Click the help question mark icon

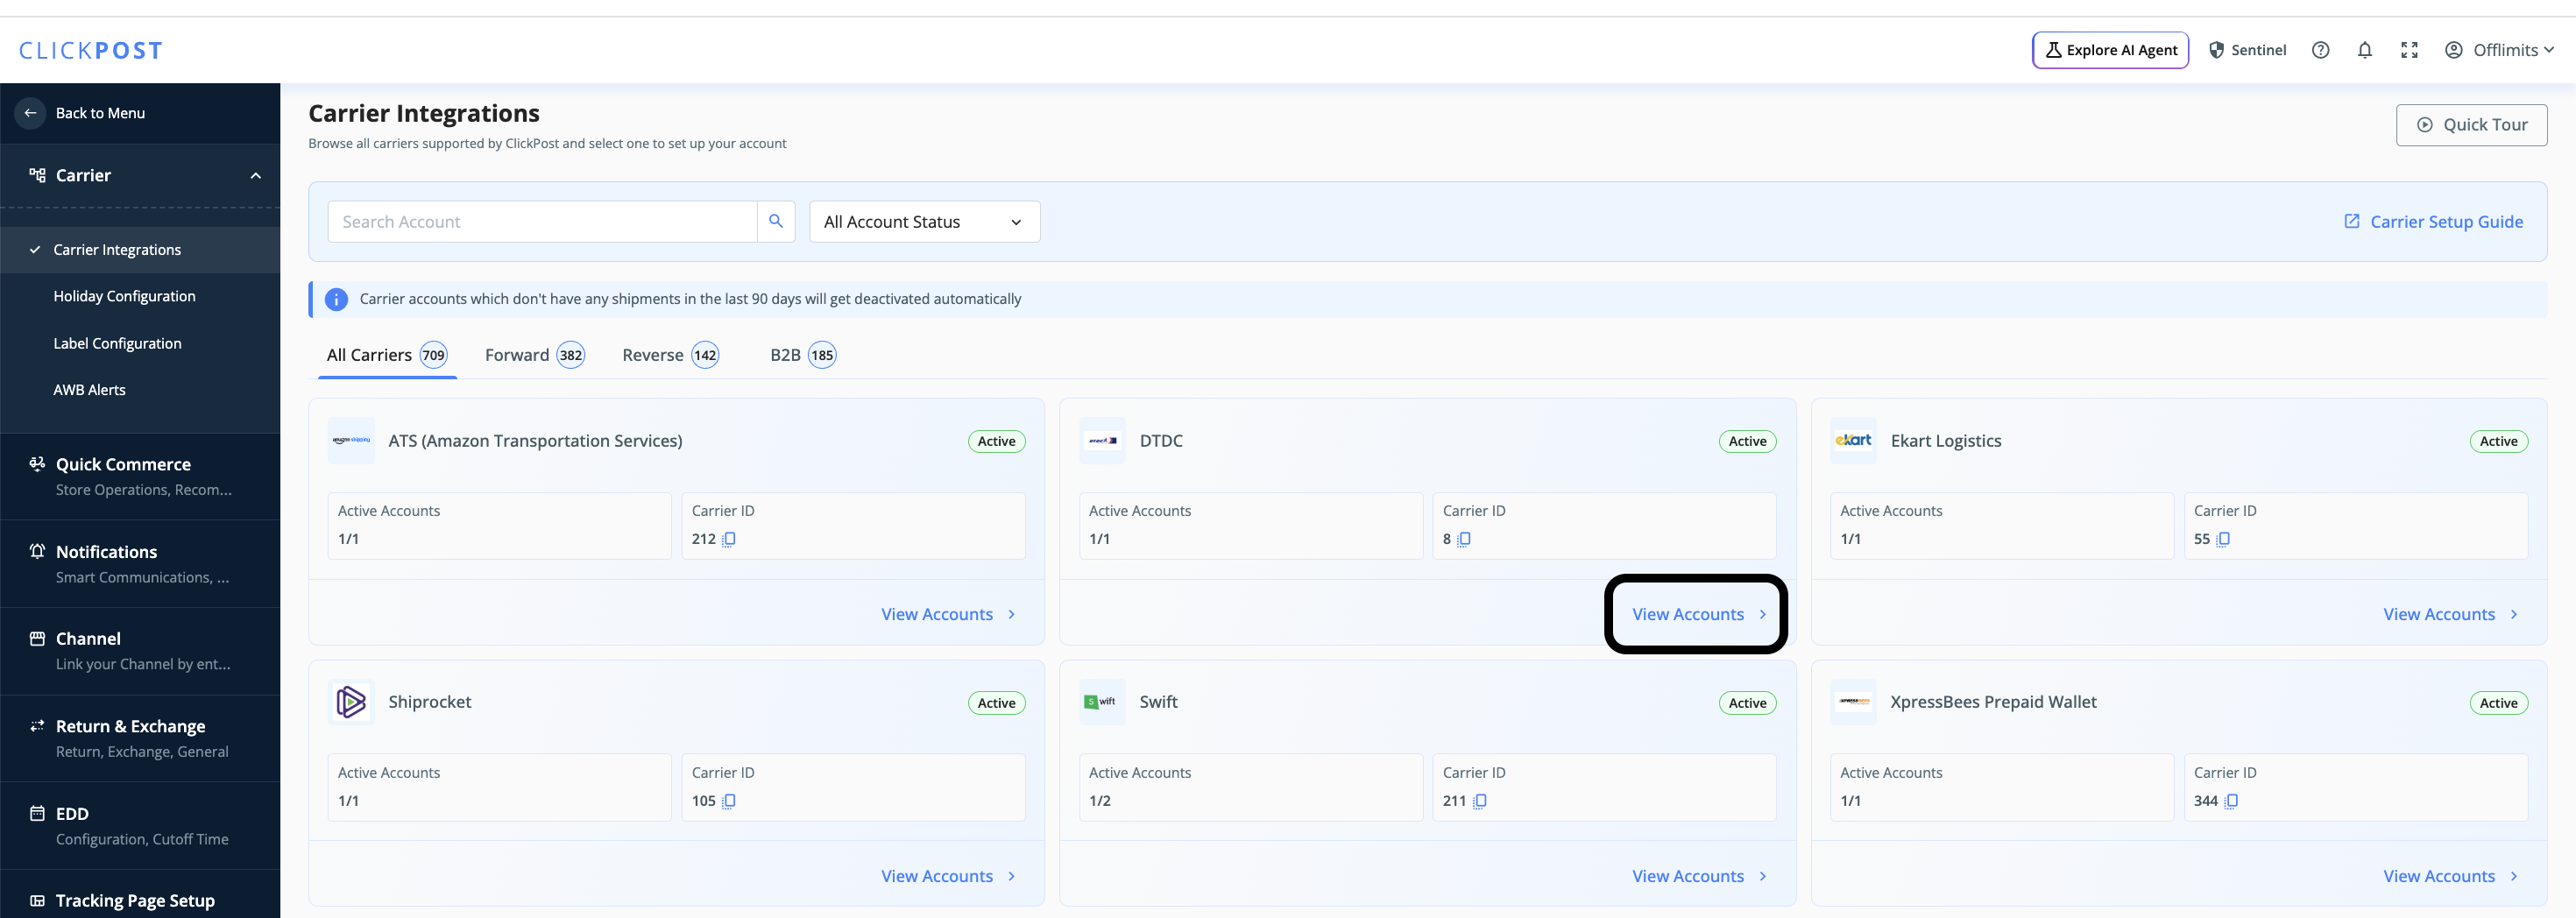tap(2320, 50)
